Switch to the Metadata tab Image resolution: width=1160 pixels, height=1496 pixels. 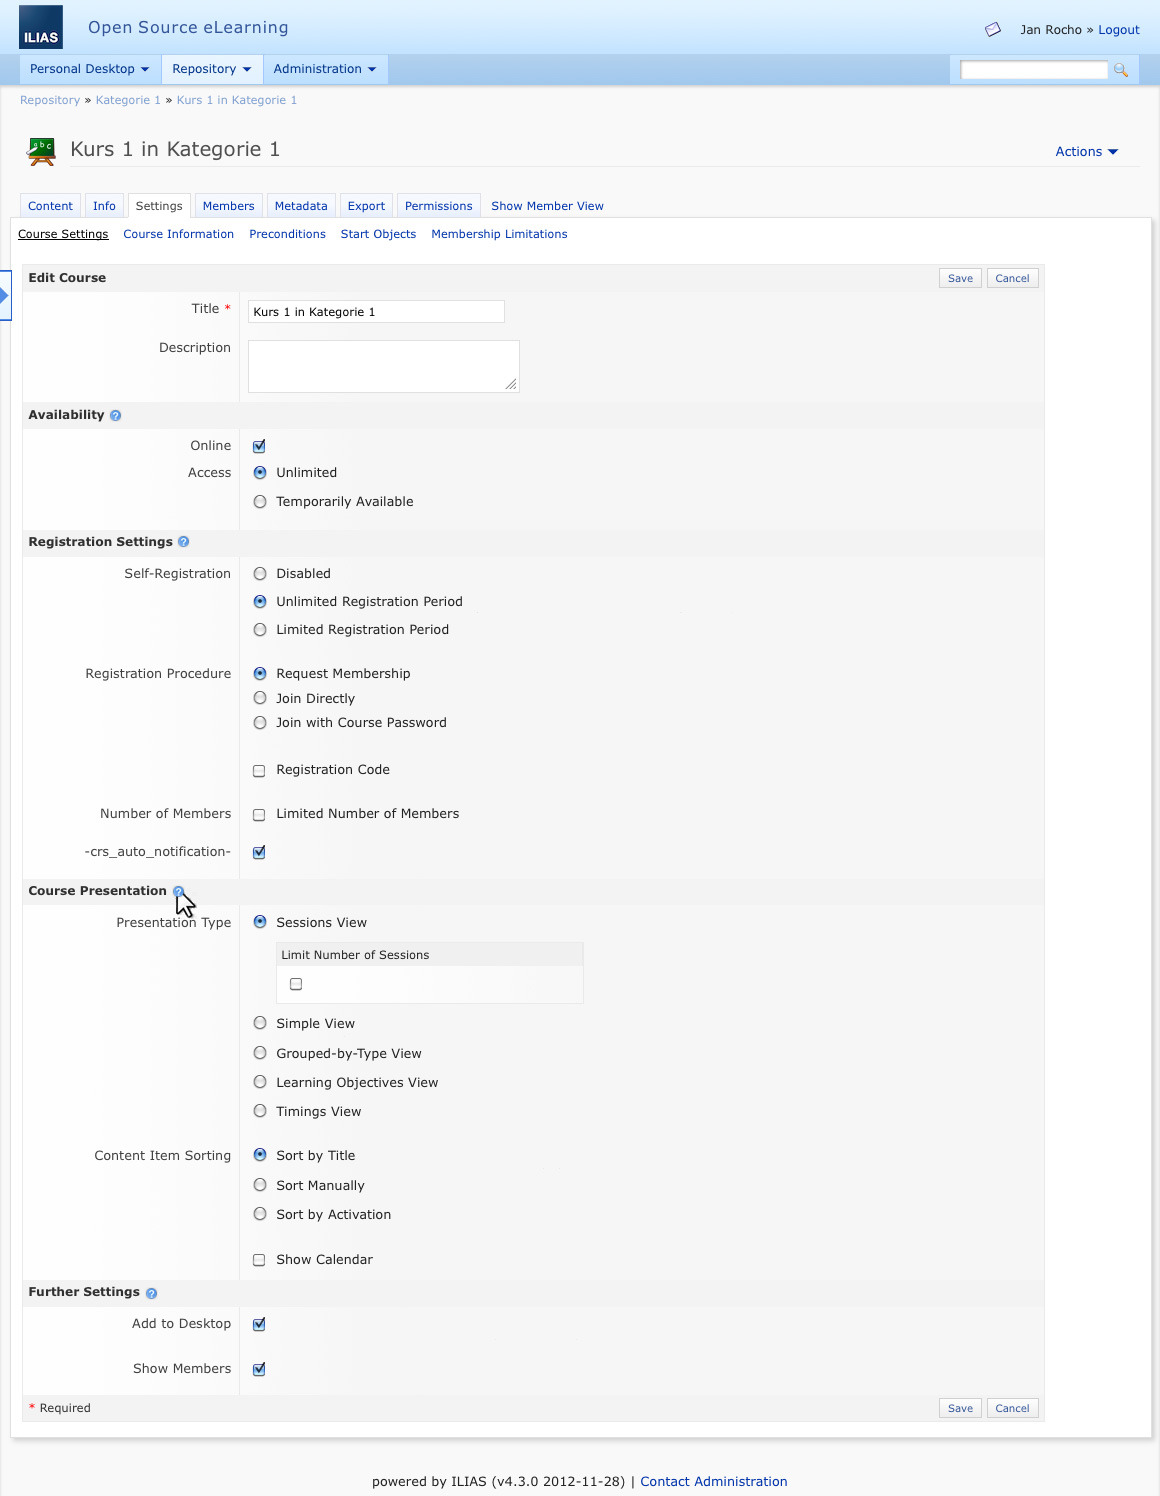301,206
